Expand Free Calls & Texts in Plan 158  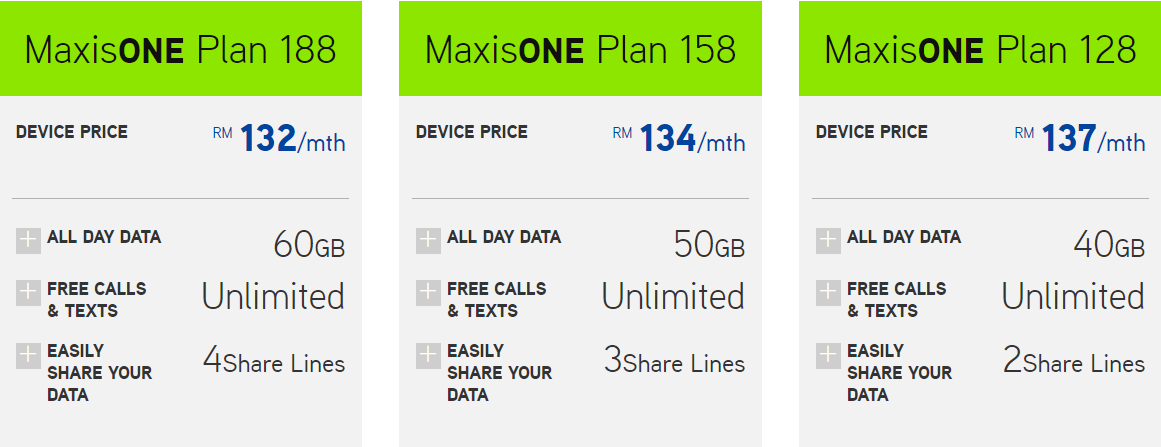click(428, 293)
